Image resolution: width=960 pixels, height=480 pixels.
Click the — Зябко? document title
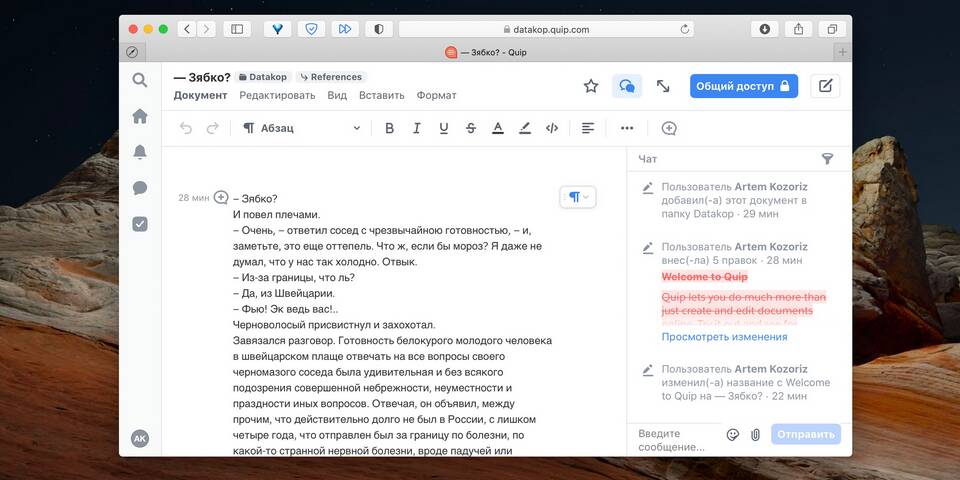[x=202, y=77]
